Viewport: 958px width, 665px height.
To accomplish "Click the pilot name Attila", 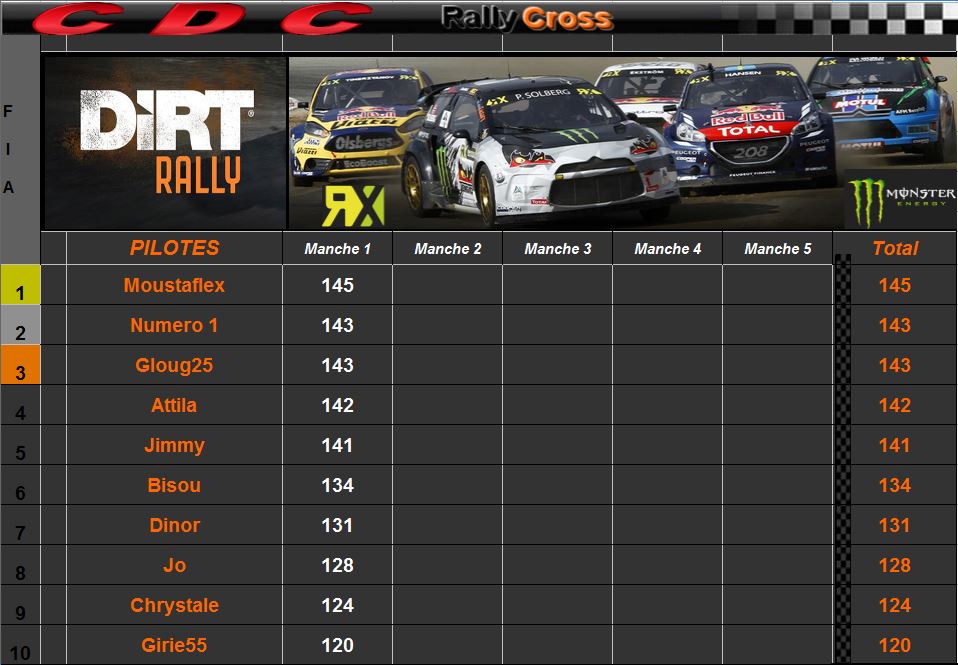I will click(174, 405).
